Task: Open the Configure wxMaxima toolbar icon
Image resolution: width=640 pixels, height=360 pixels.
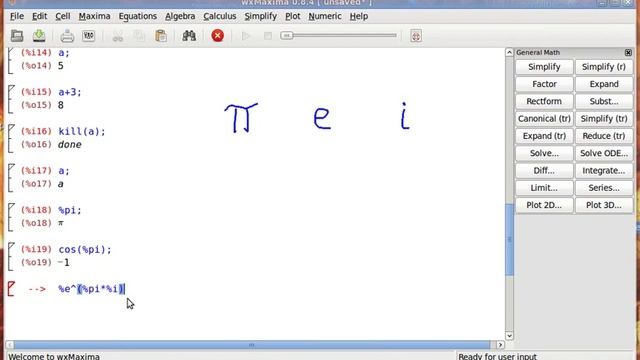Action: click(x=89, y=36)
